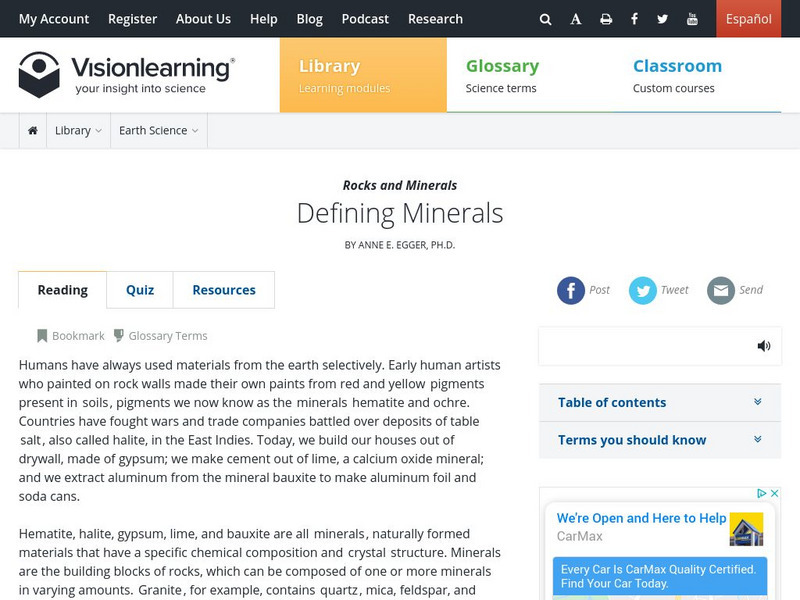Click the 'We're Open and Here to Help' ad headline
Viewport: 800px width, 600px height.
tap(641, 518)
